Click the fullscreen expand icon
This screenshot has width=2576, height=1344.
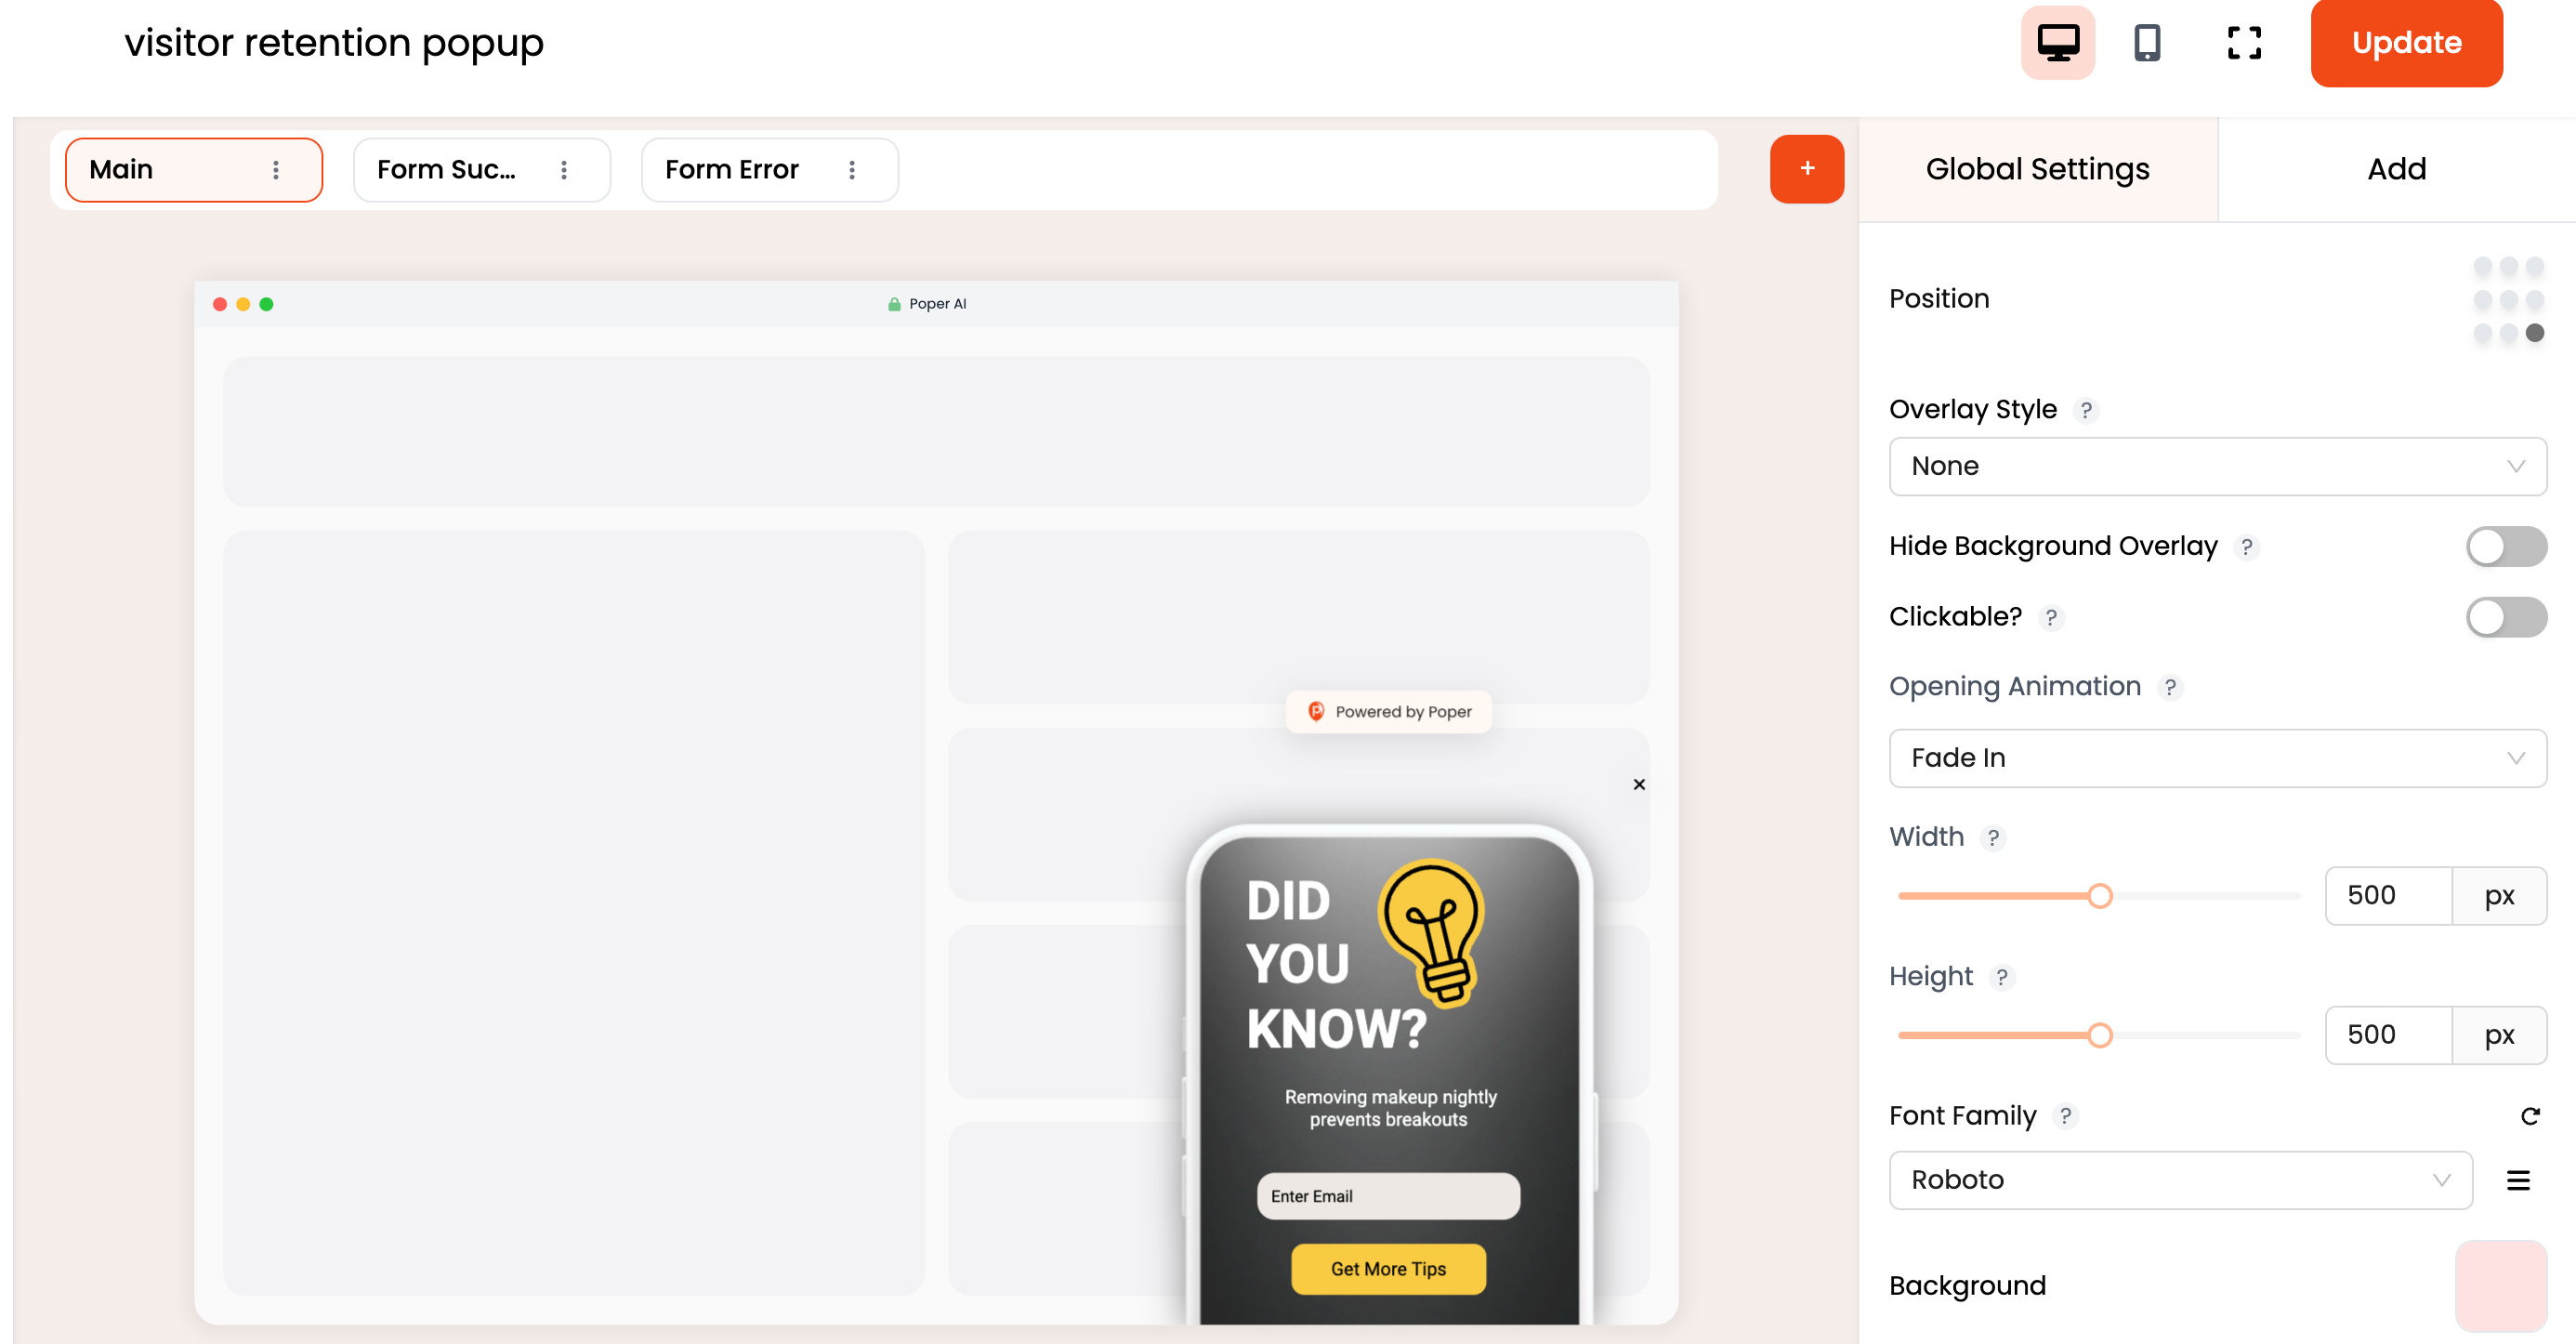coord(2245,43)
